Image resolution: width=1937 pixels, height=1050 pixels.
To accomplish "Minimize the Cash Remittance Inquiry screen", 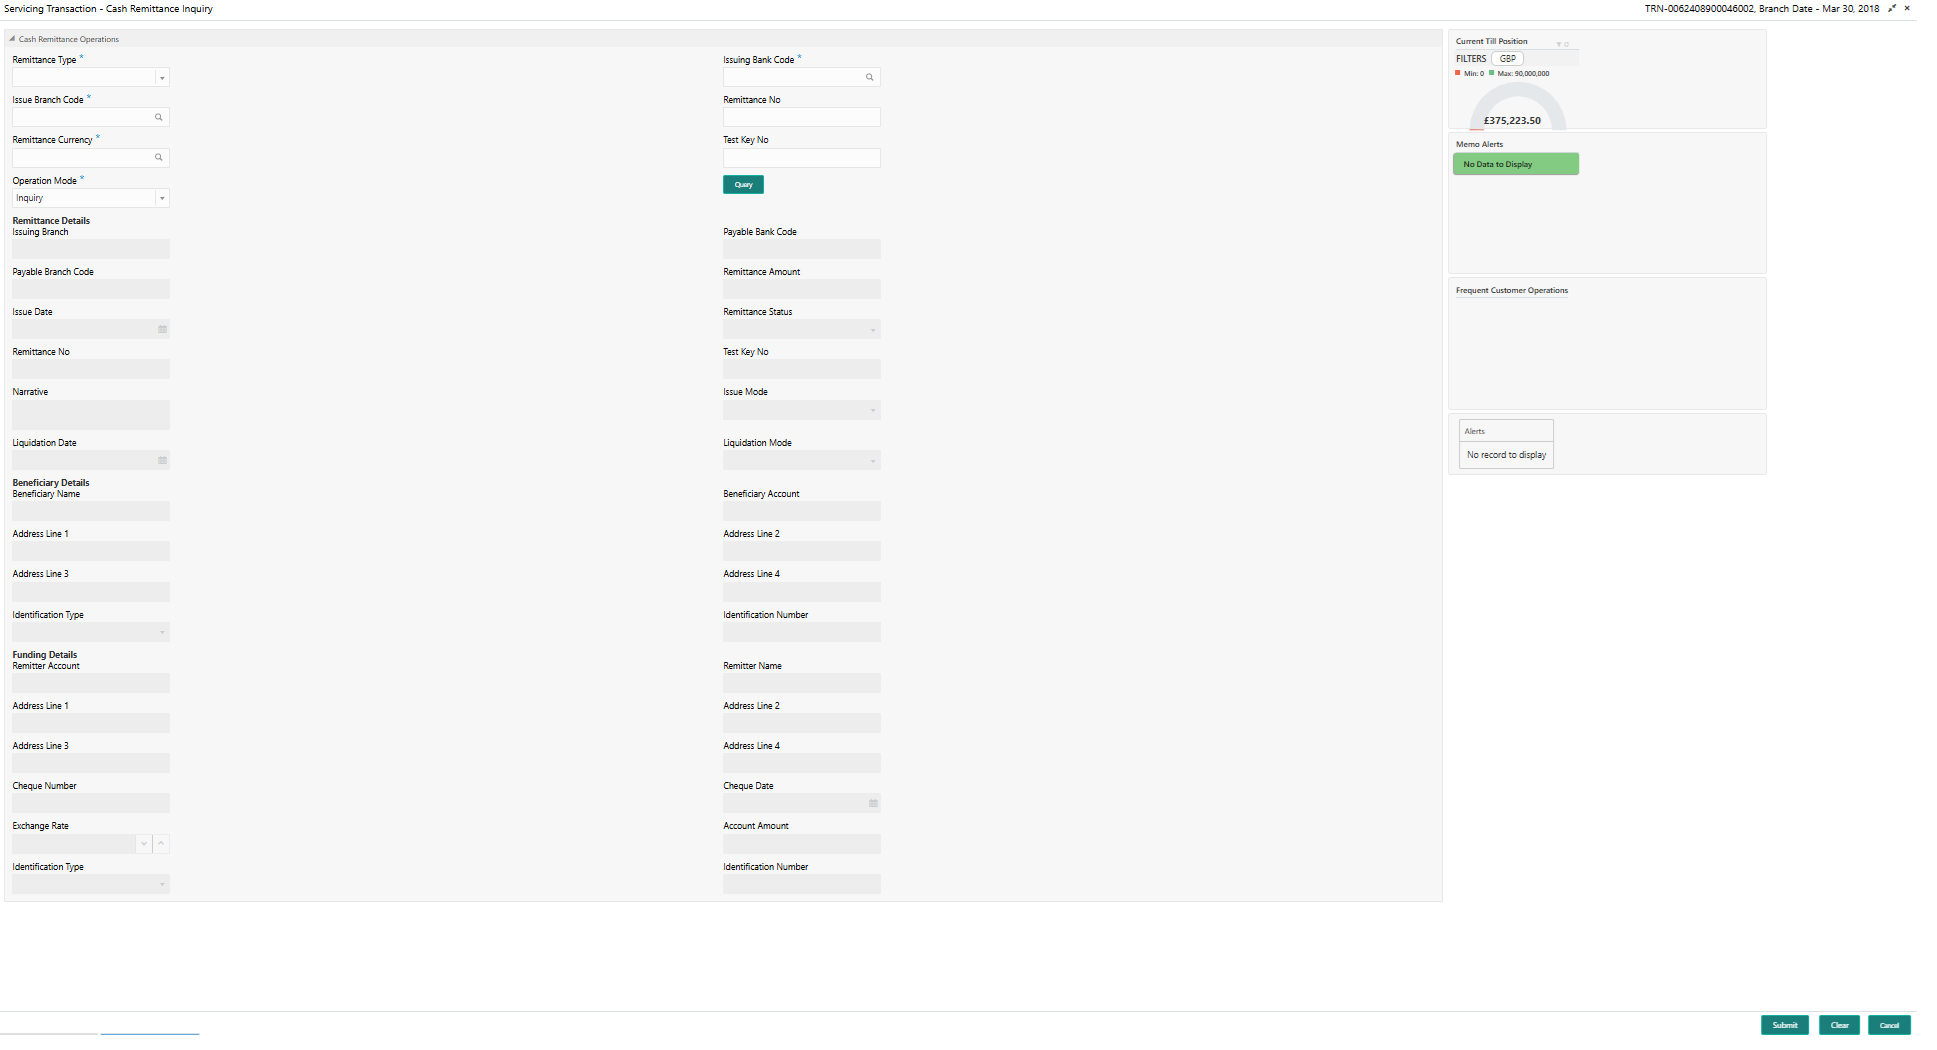I will [x=1892, y=8].
